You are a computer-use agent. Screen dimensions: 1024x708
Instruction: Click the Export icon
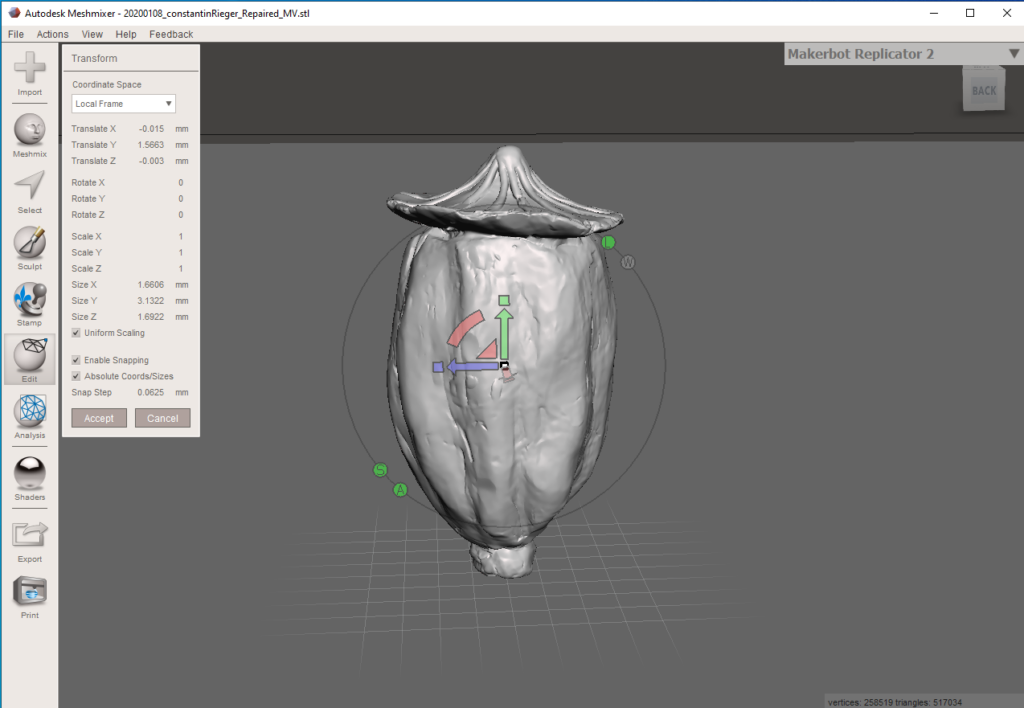[29, 541]
